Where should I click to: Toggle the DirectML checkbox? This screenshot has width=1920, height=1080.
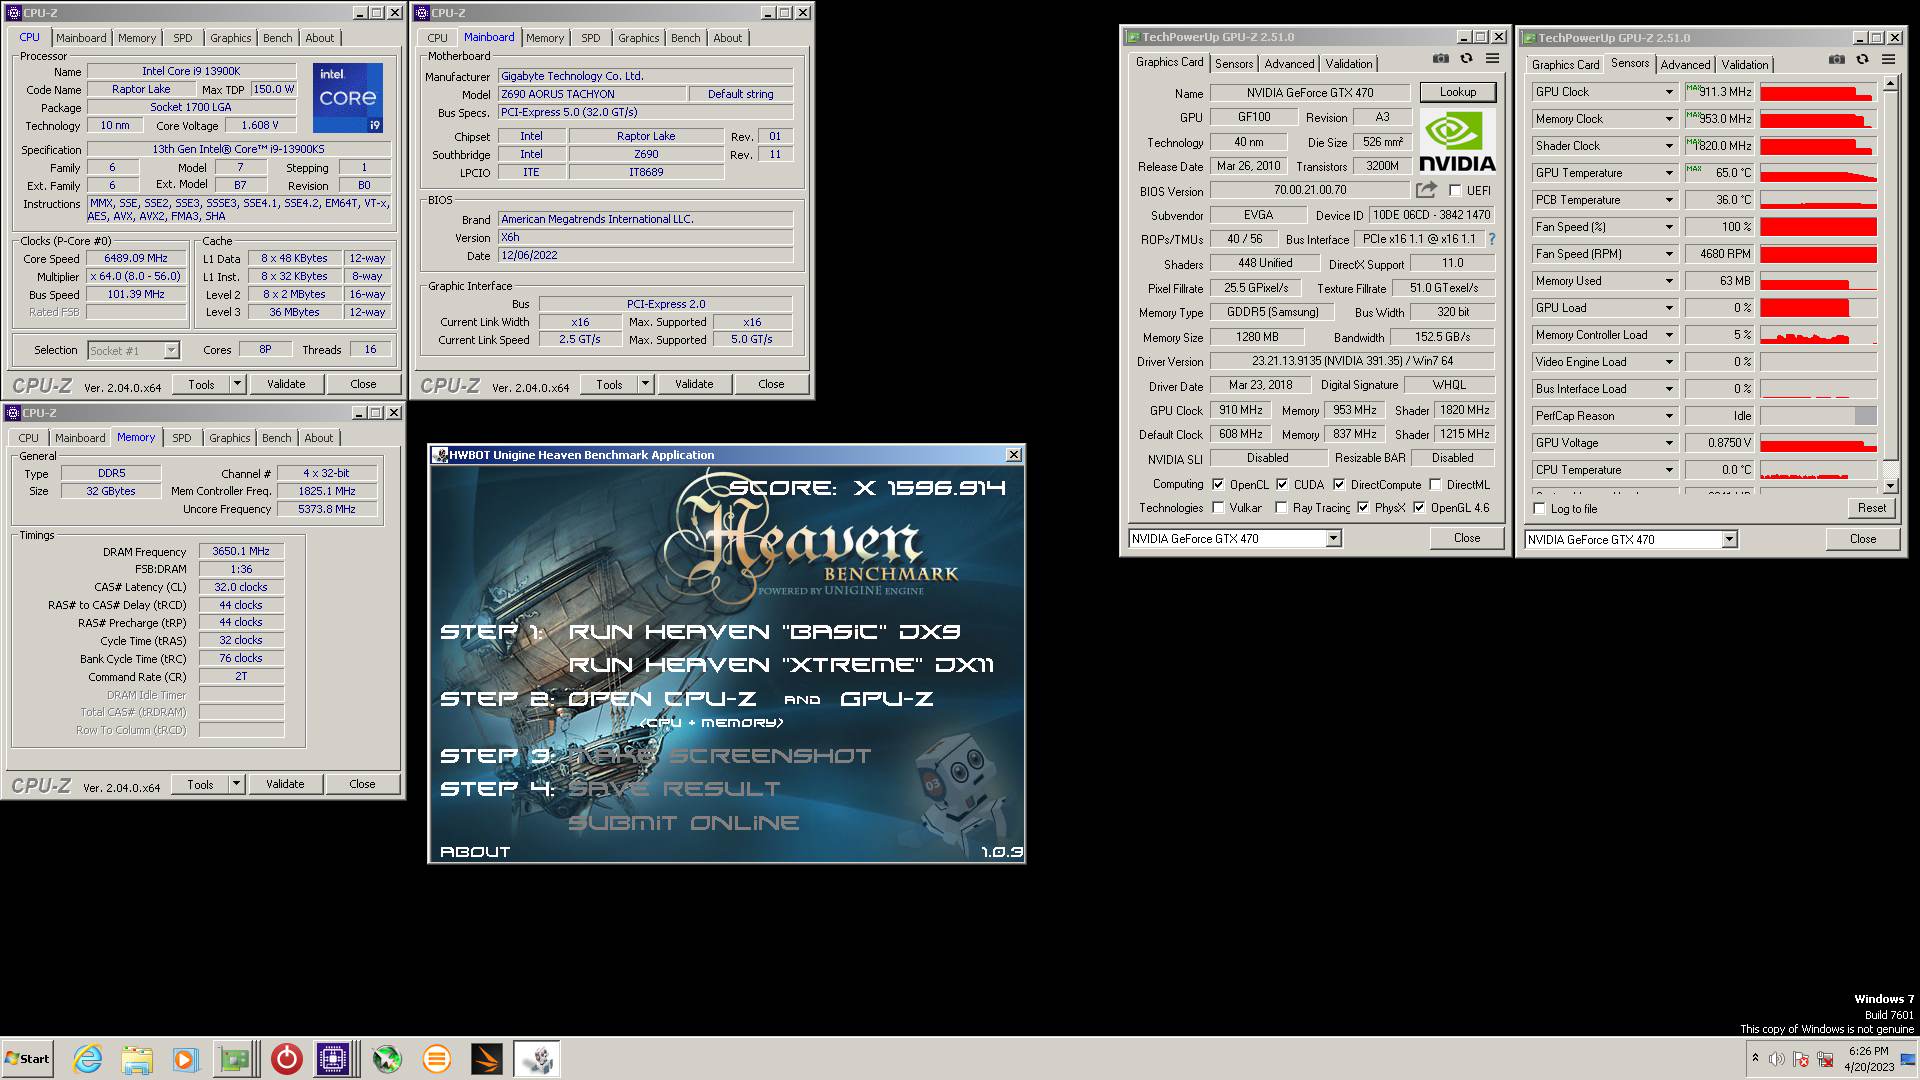point(1435,484)
